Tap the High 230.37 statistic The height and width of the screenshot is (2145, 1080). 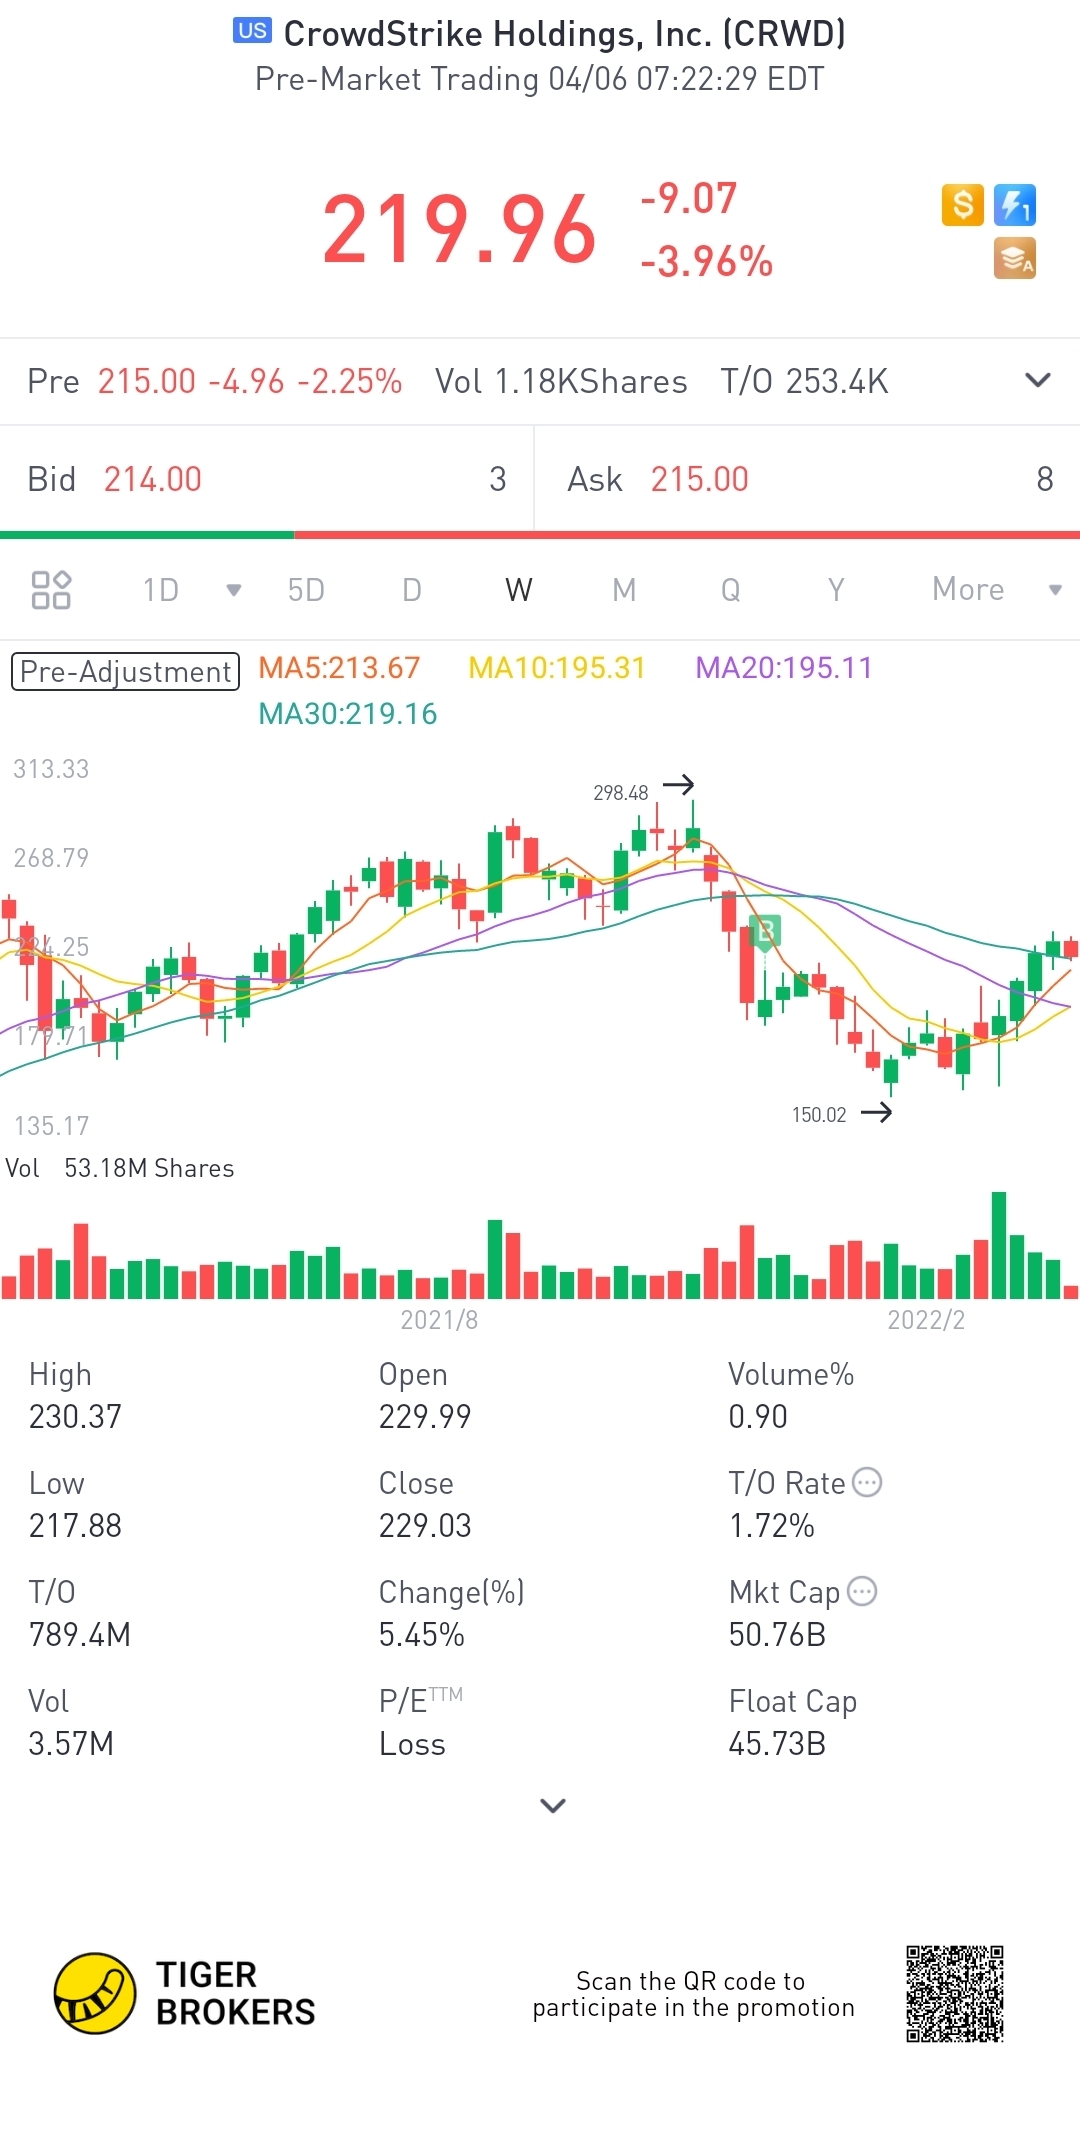tap(75, 1396)
